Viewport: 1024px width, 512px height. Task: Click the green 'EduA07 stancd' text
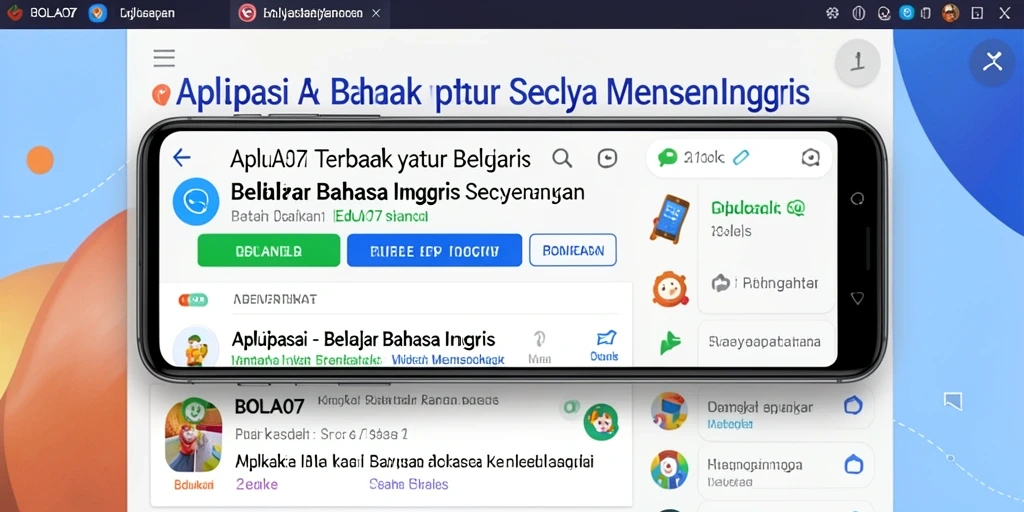(x=381, y=216)
